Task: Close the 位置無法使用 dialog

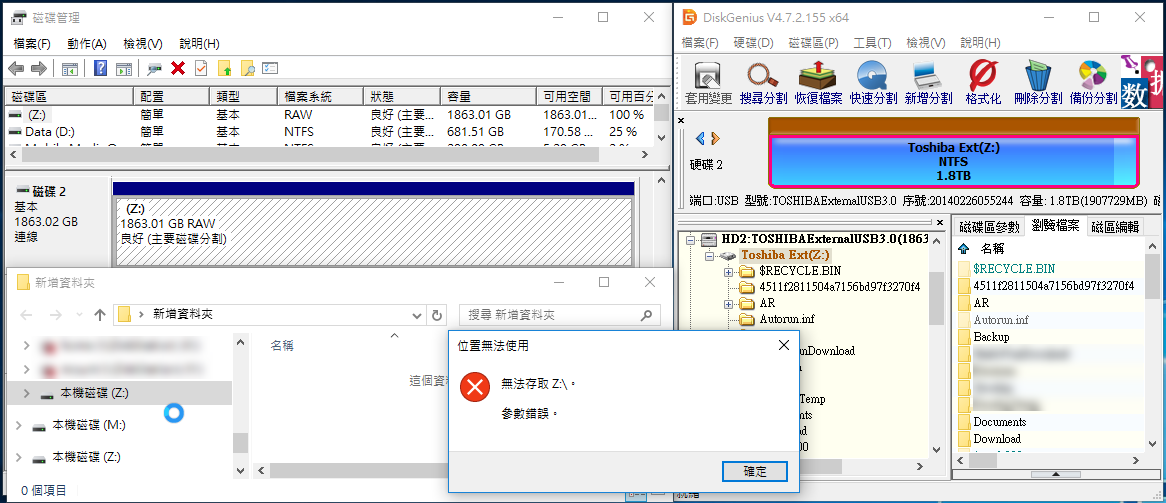Action: tap(783, 345)
